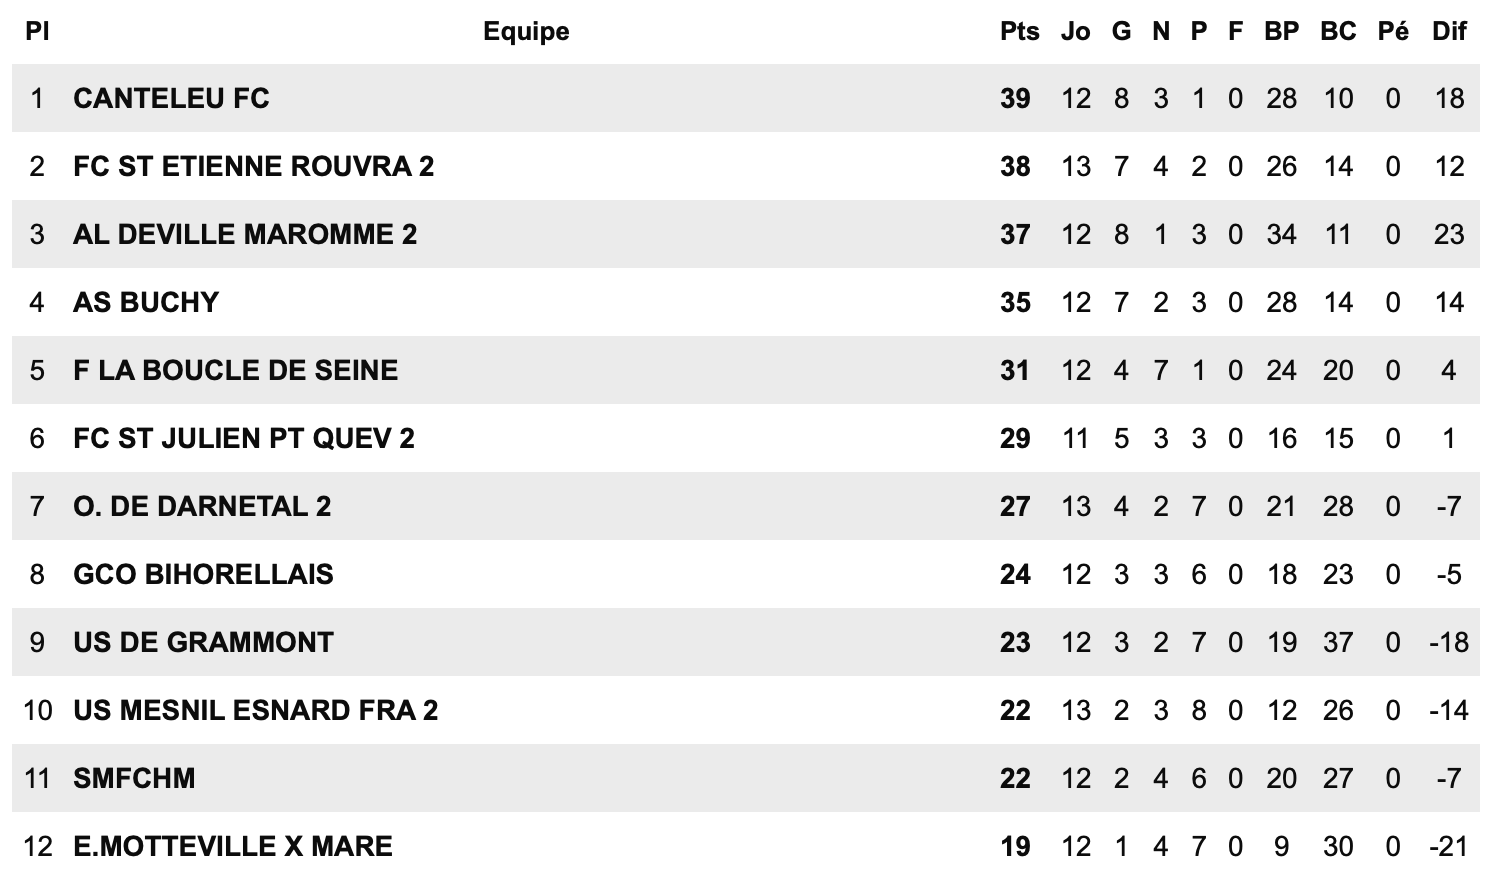Screen dimensions: 1494x882
Task: Click the Pl rank column header
Action: pyautogui.click(x=37, y=31)
